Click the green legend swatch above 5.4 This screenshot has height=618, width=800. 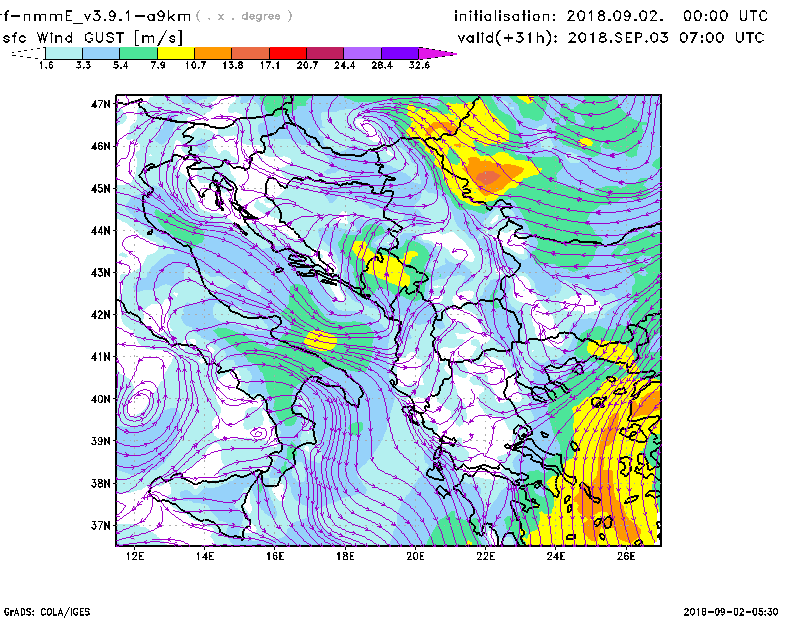(138, 53)
